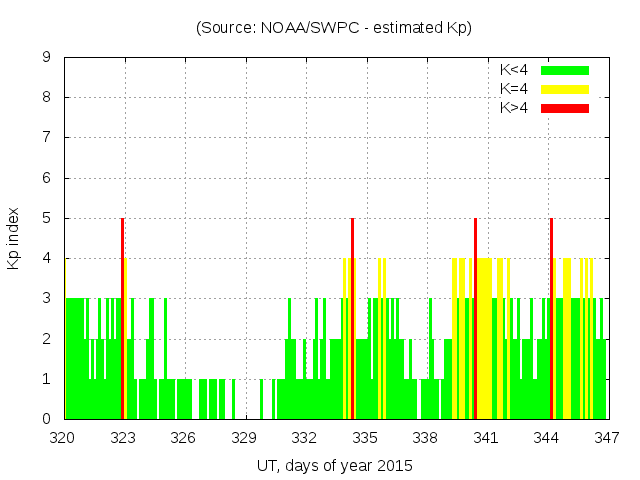Select the 0 tick label on y-axis

pos(46,419)
